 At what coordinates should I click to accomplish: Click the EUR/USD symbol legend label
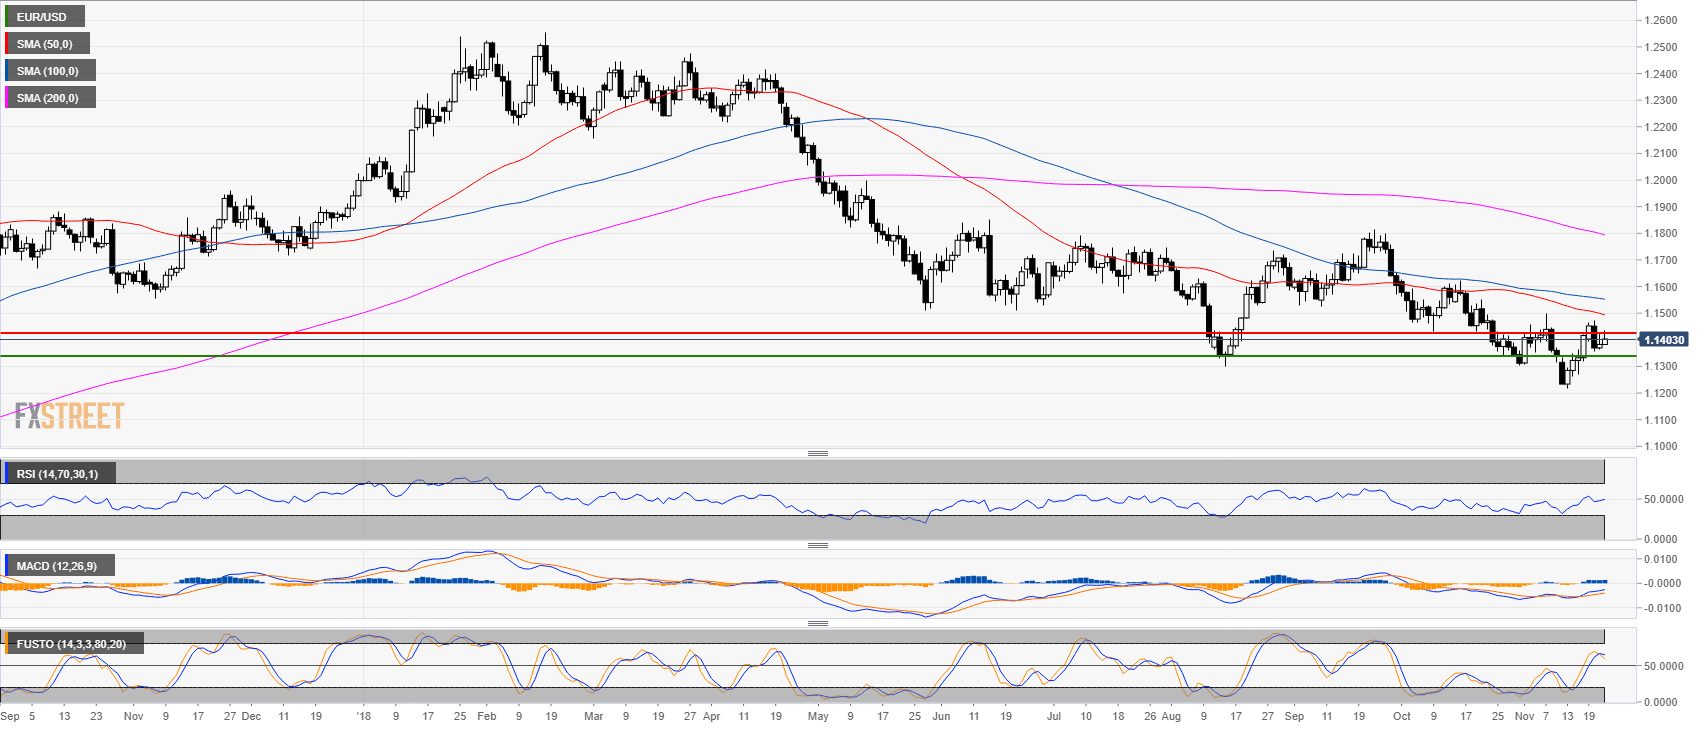click(42, 17)
